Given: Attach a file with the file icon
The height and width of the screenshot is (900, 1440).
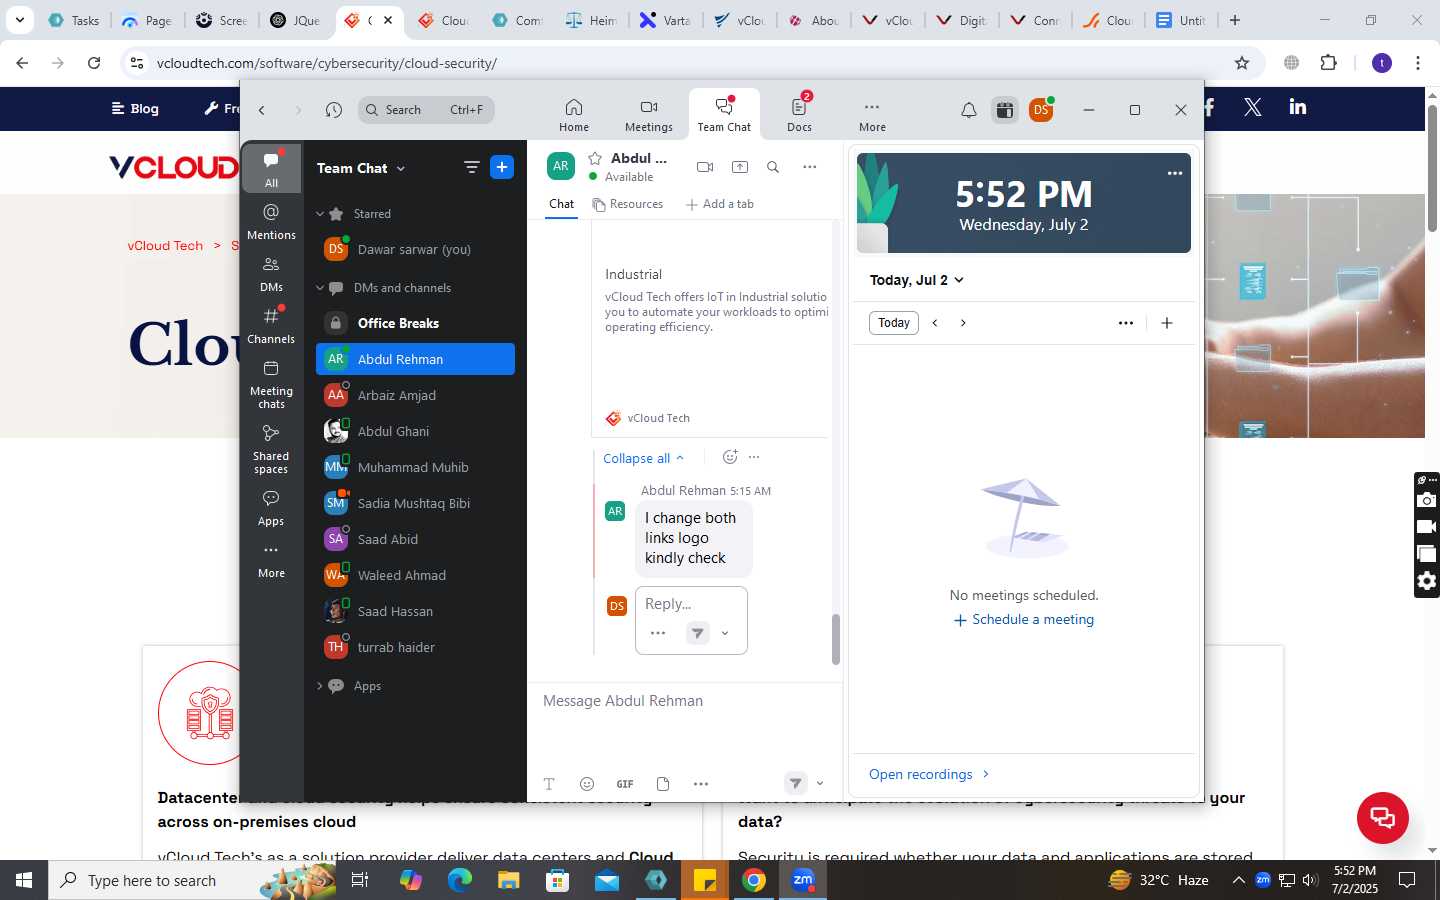Looking at the screenshot, I should coord(663,784).
